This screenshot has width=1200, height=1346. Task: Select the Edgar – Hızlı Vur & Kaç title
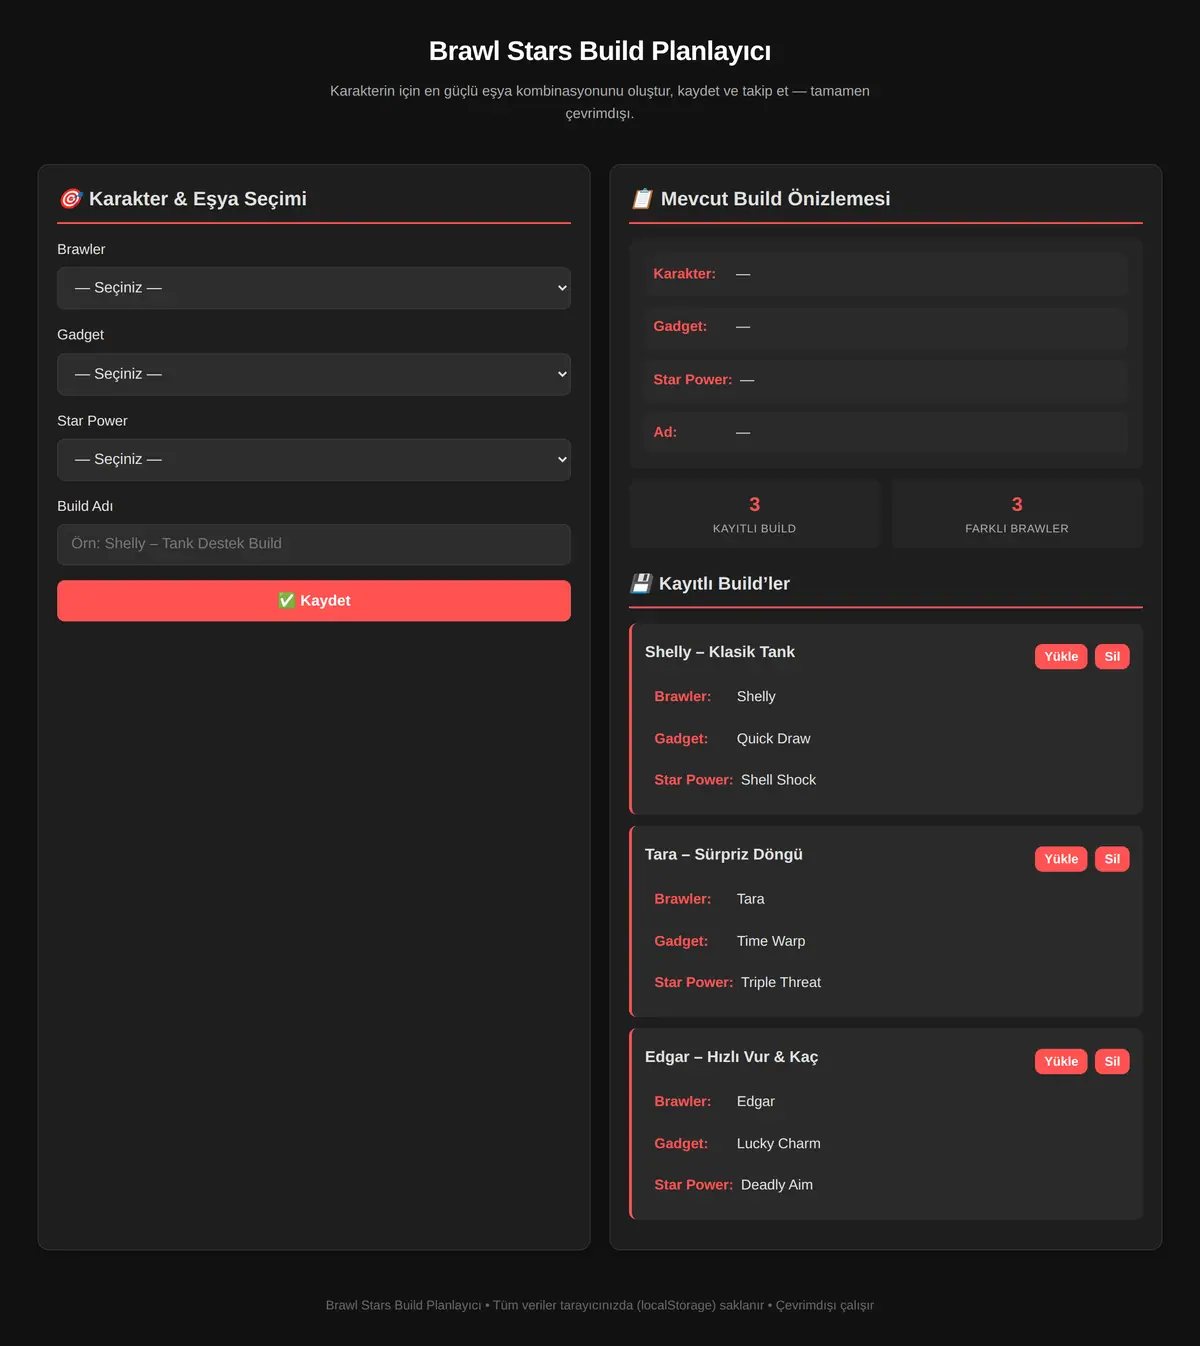click(731, 1057)
